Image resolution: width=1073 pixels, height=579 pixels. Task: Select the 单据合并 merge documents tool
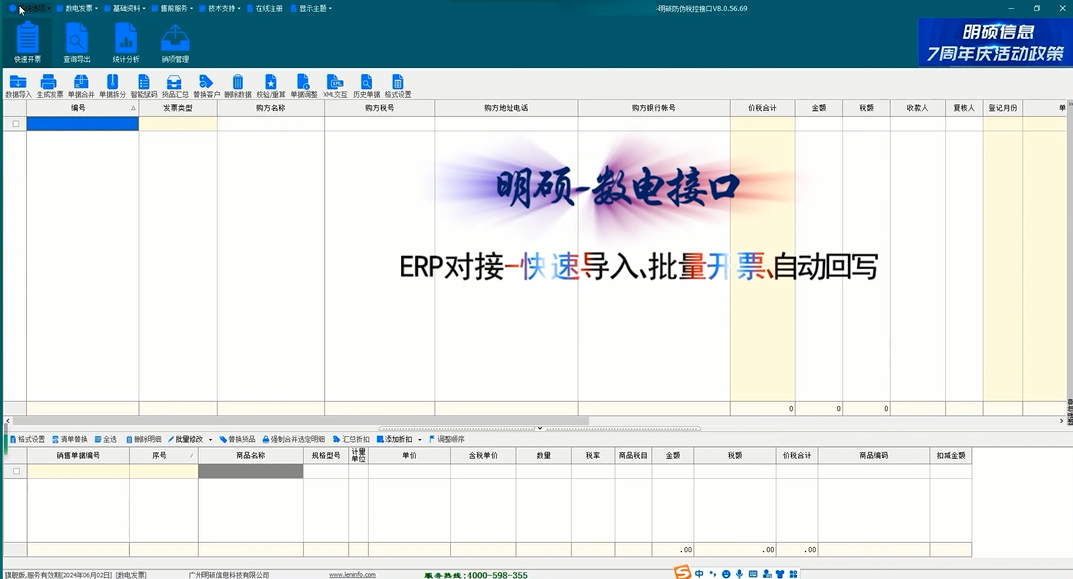coord(81,86)
